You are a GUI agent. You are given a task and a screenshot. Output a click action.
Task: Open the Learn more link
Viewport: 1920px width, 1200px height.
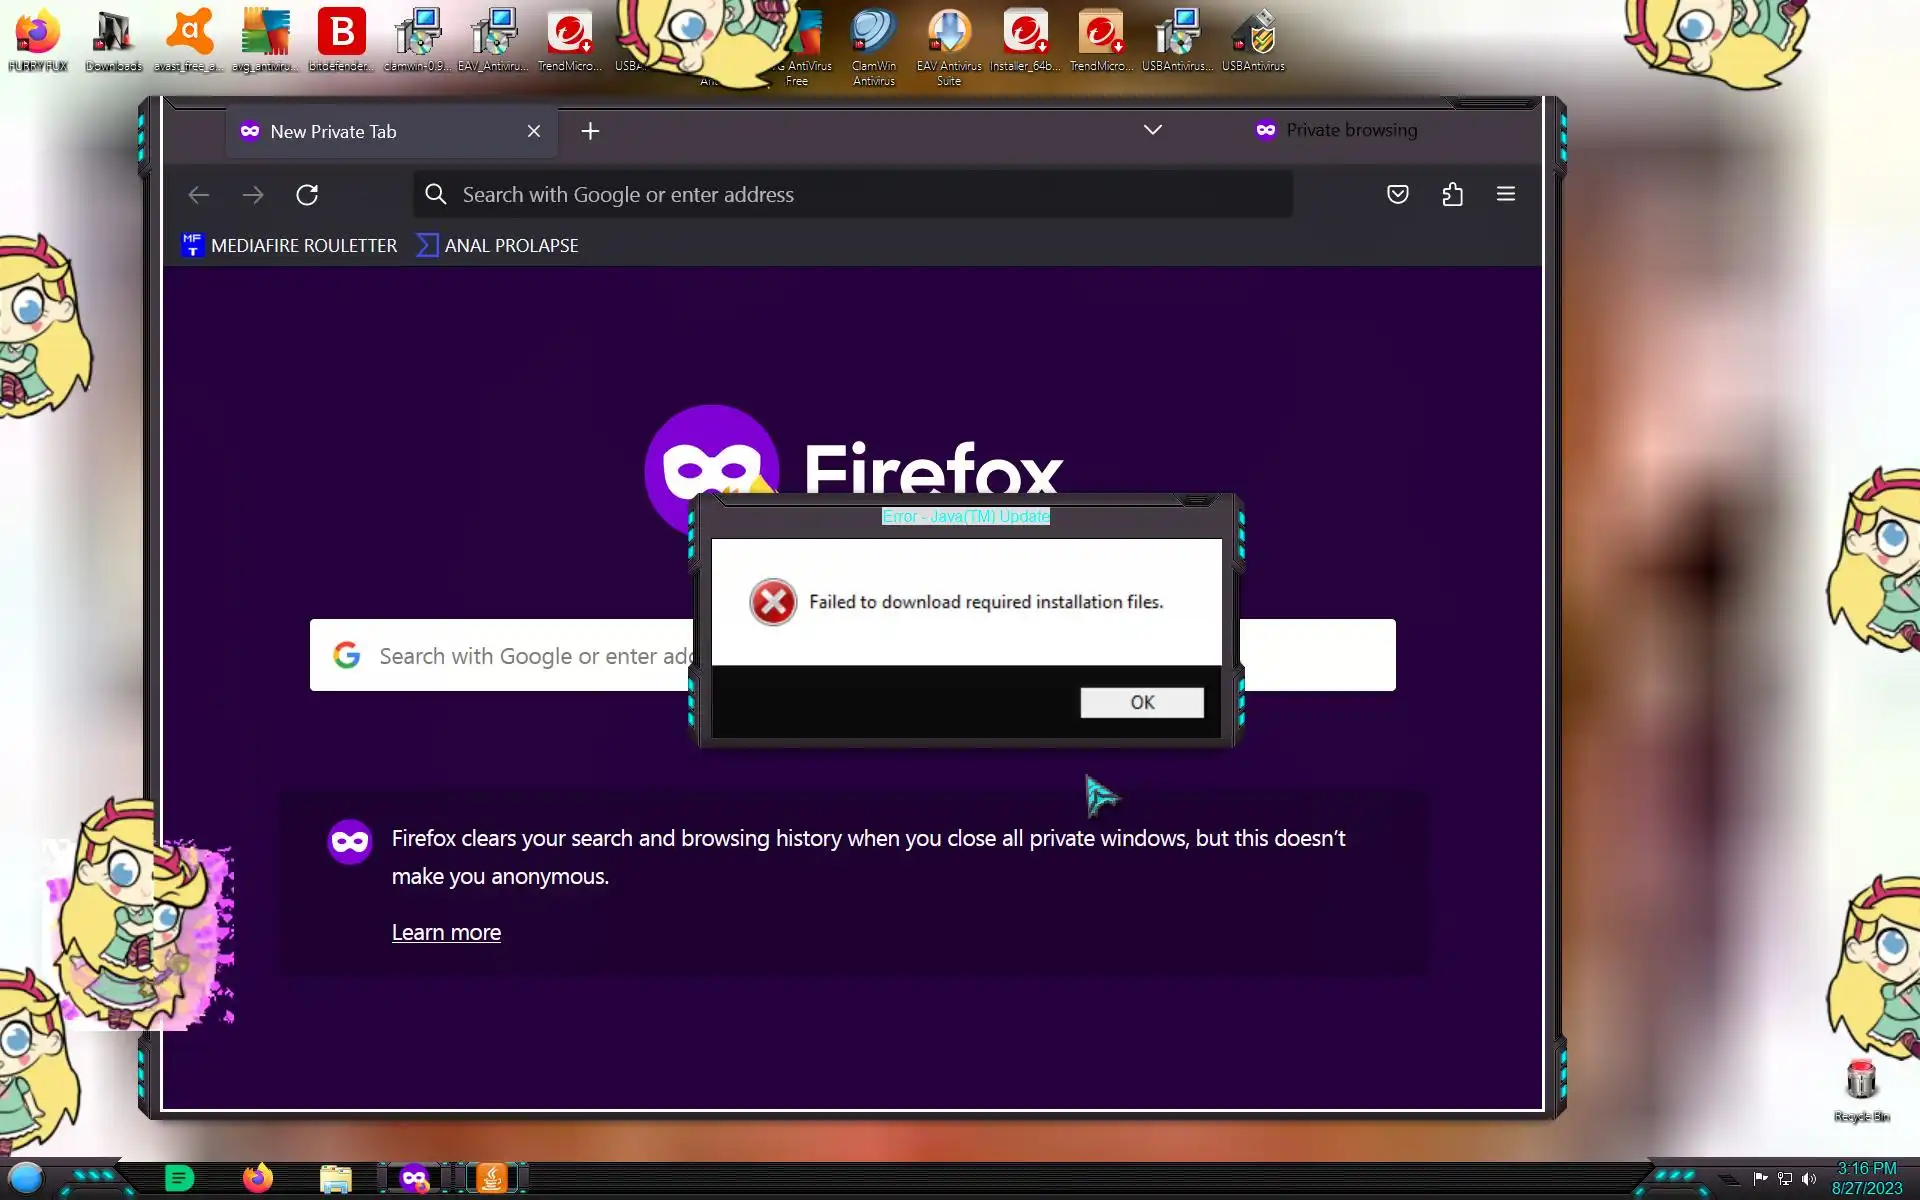(x=446, y=932)
